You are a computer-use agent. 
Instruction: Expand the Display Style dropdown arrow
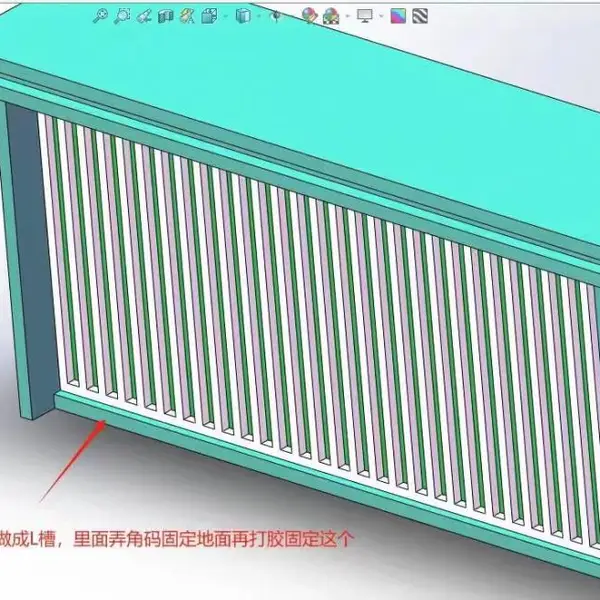(259, 16)
